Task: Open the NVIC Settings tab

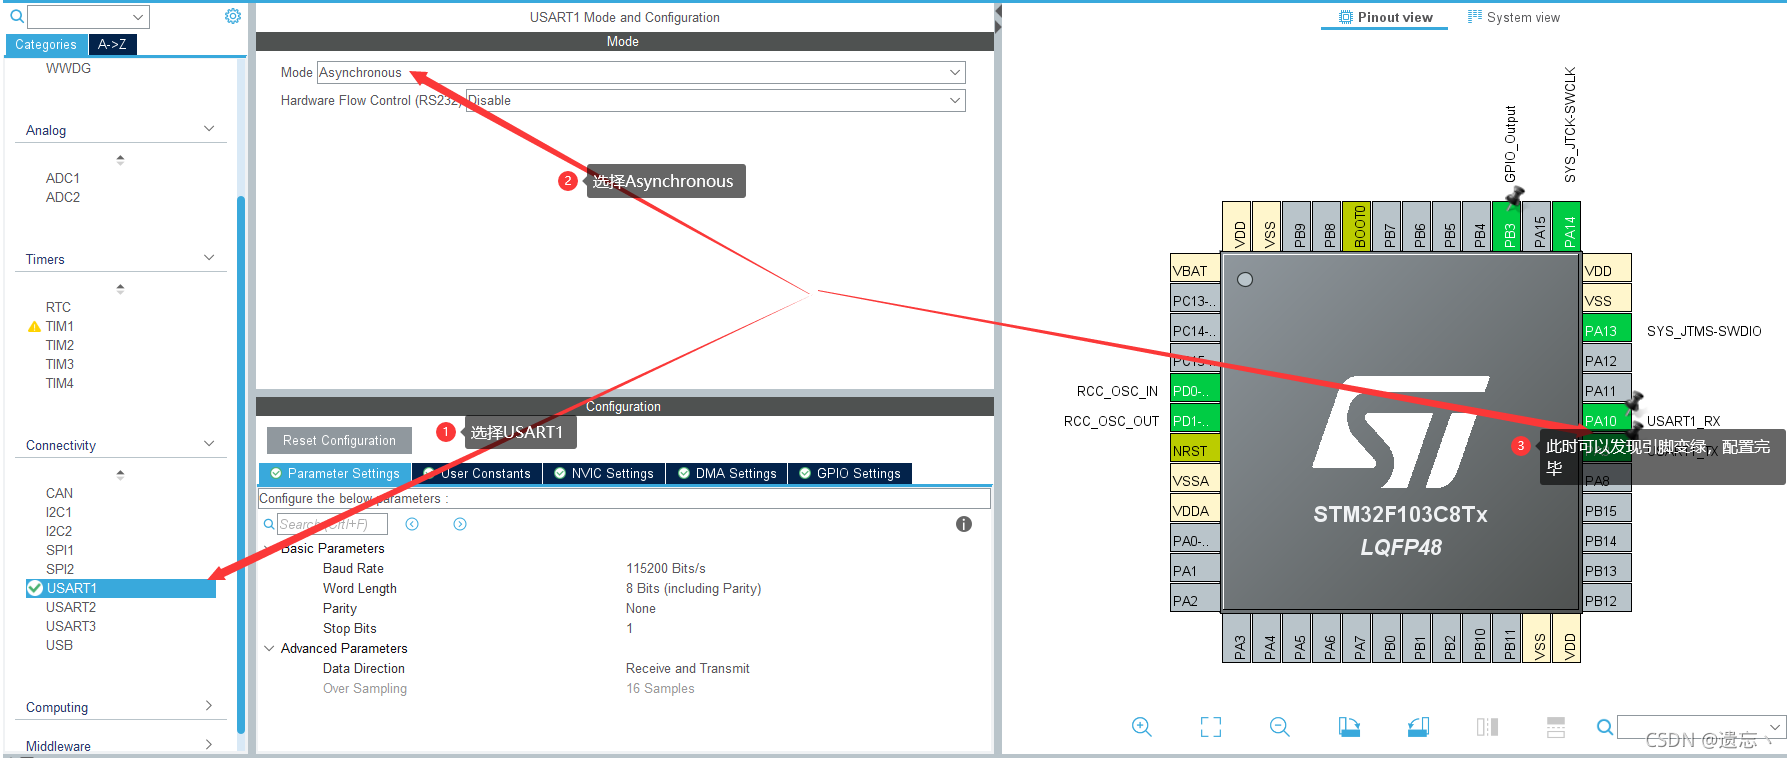Action: click(x=604, y=473)
